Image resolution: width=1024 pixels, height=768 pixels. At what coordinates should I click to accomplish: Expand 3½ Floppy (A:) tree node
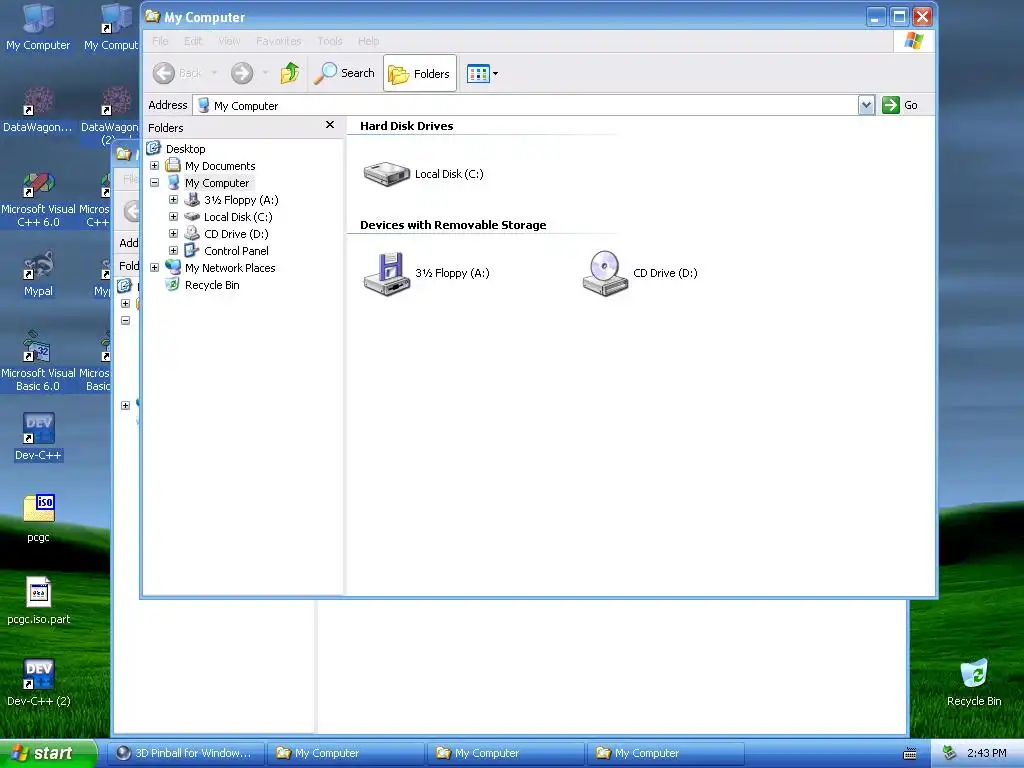[x=174, y=200]
